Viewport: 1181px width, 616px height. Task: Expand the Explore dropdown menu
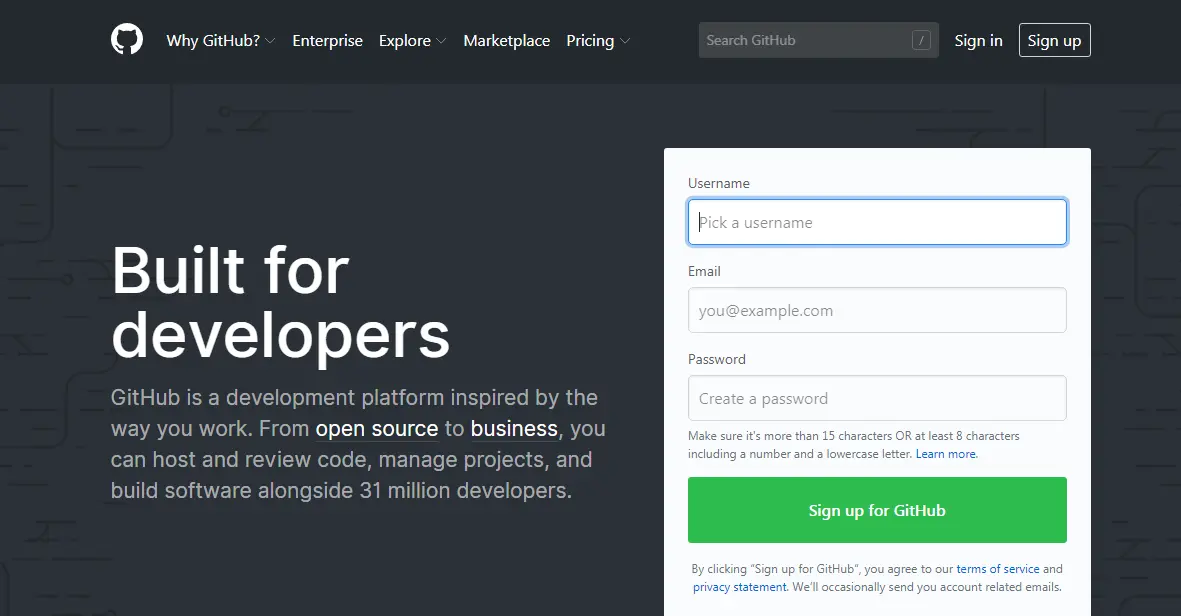[x=412, y=41]
